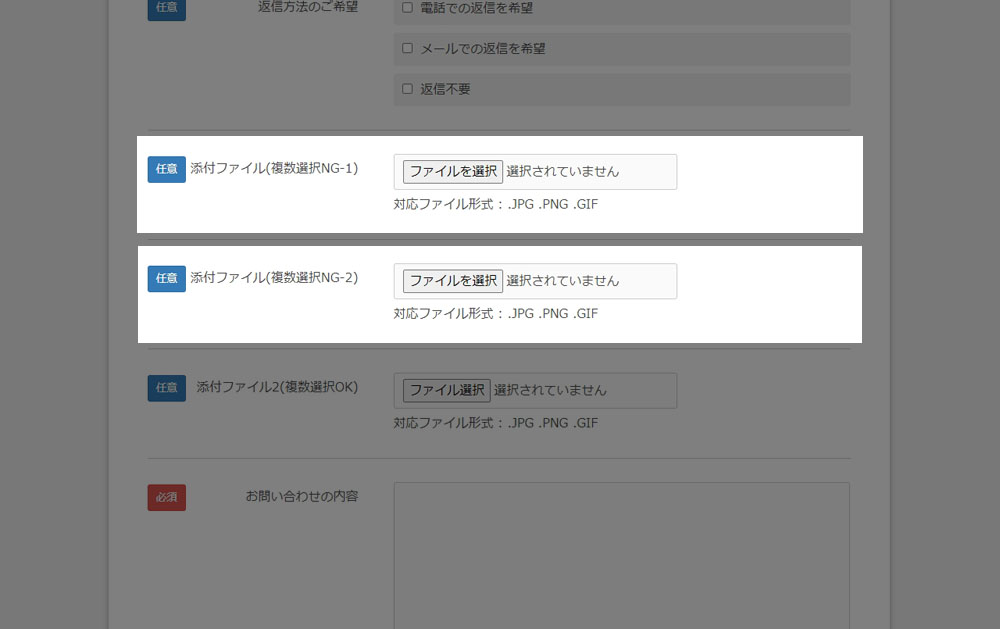Check the メールでの返信を希望 checkbox
The width and height of the screenshot is (1000, 629).
407,47
